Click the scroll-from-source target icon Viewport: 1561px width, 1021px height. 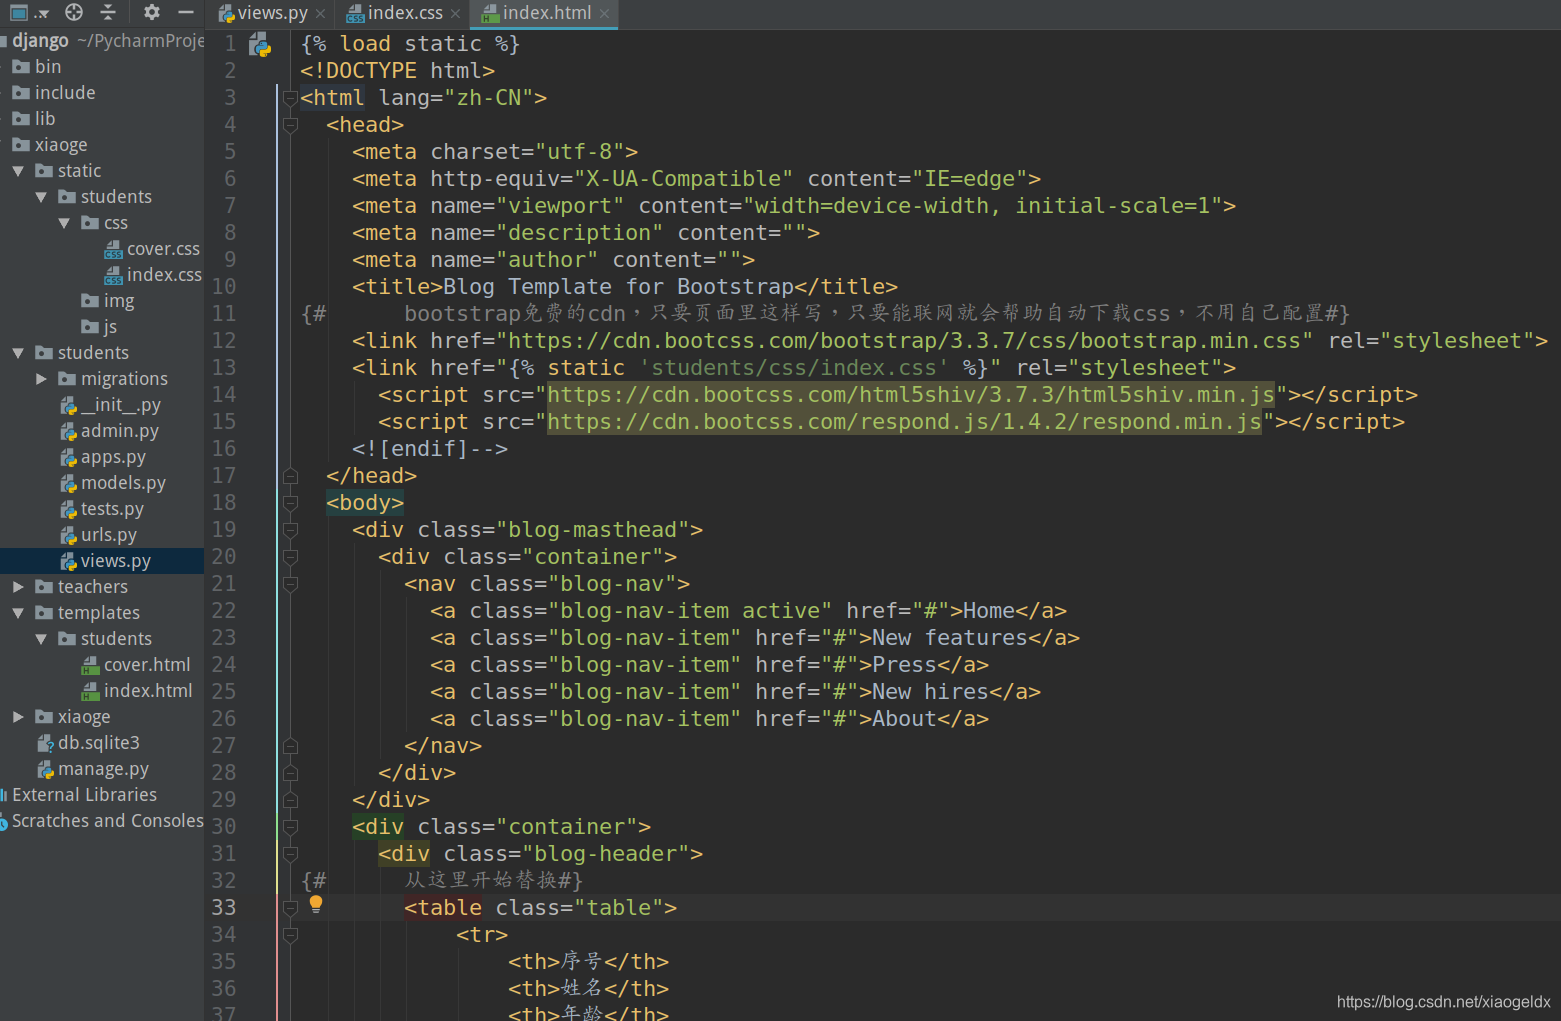[x=74, y=12]
